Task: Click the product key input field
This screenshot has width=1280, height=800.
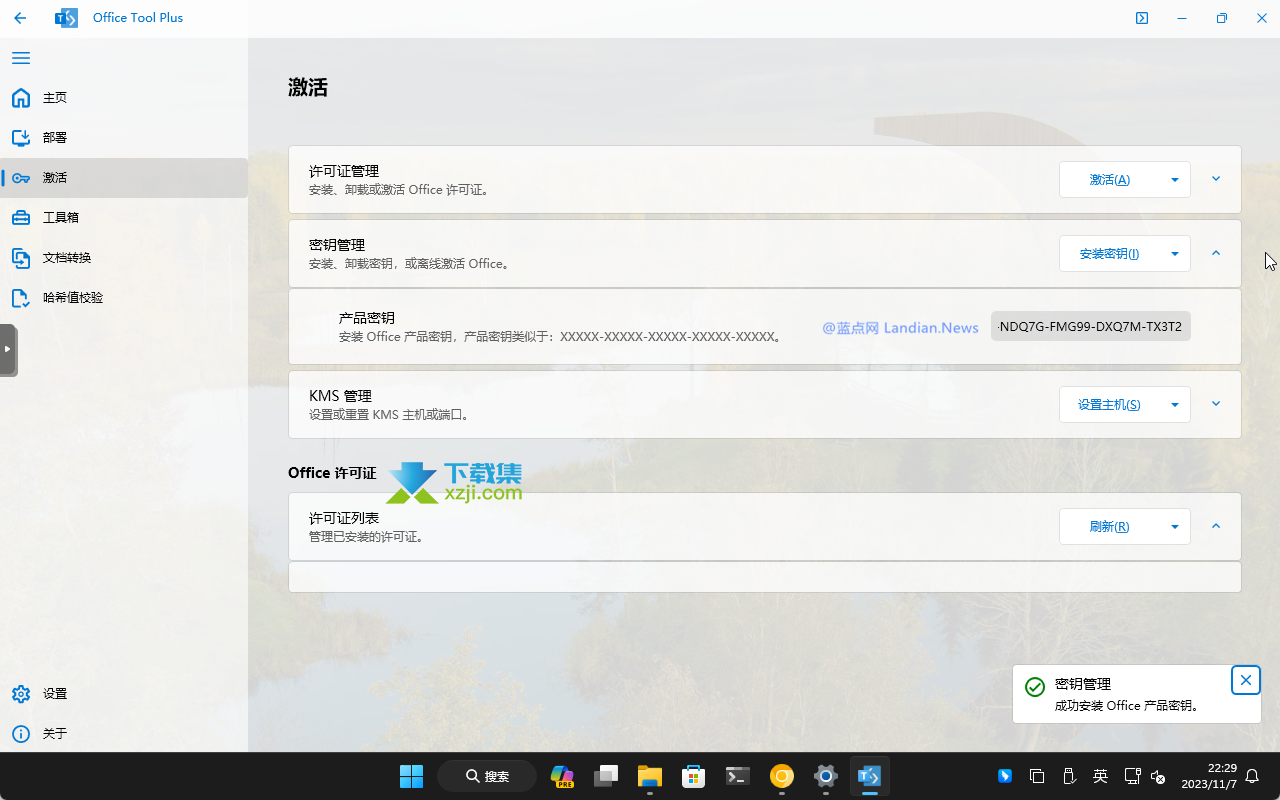Action: click(1091, 326)
